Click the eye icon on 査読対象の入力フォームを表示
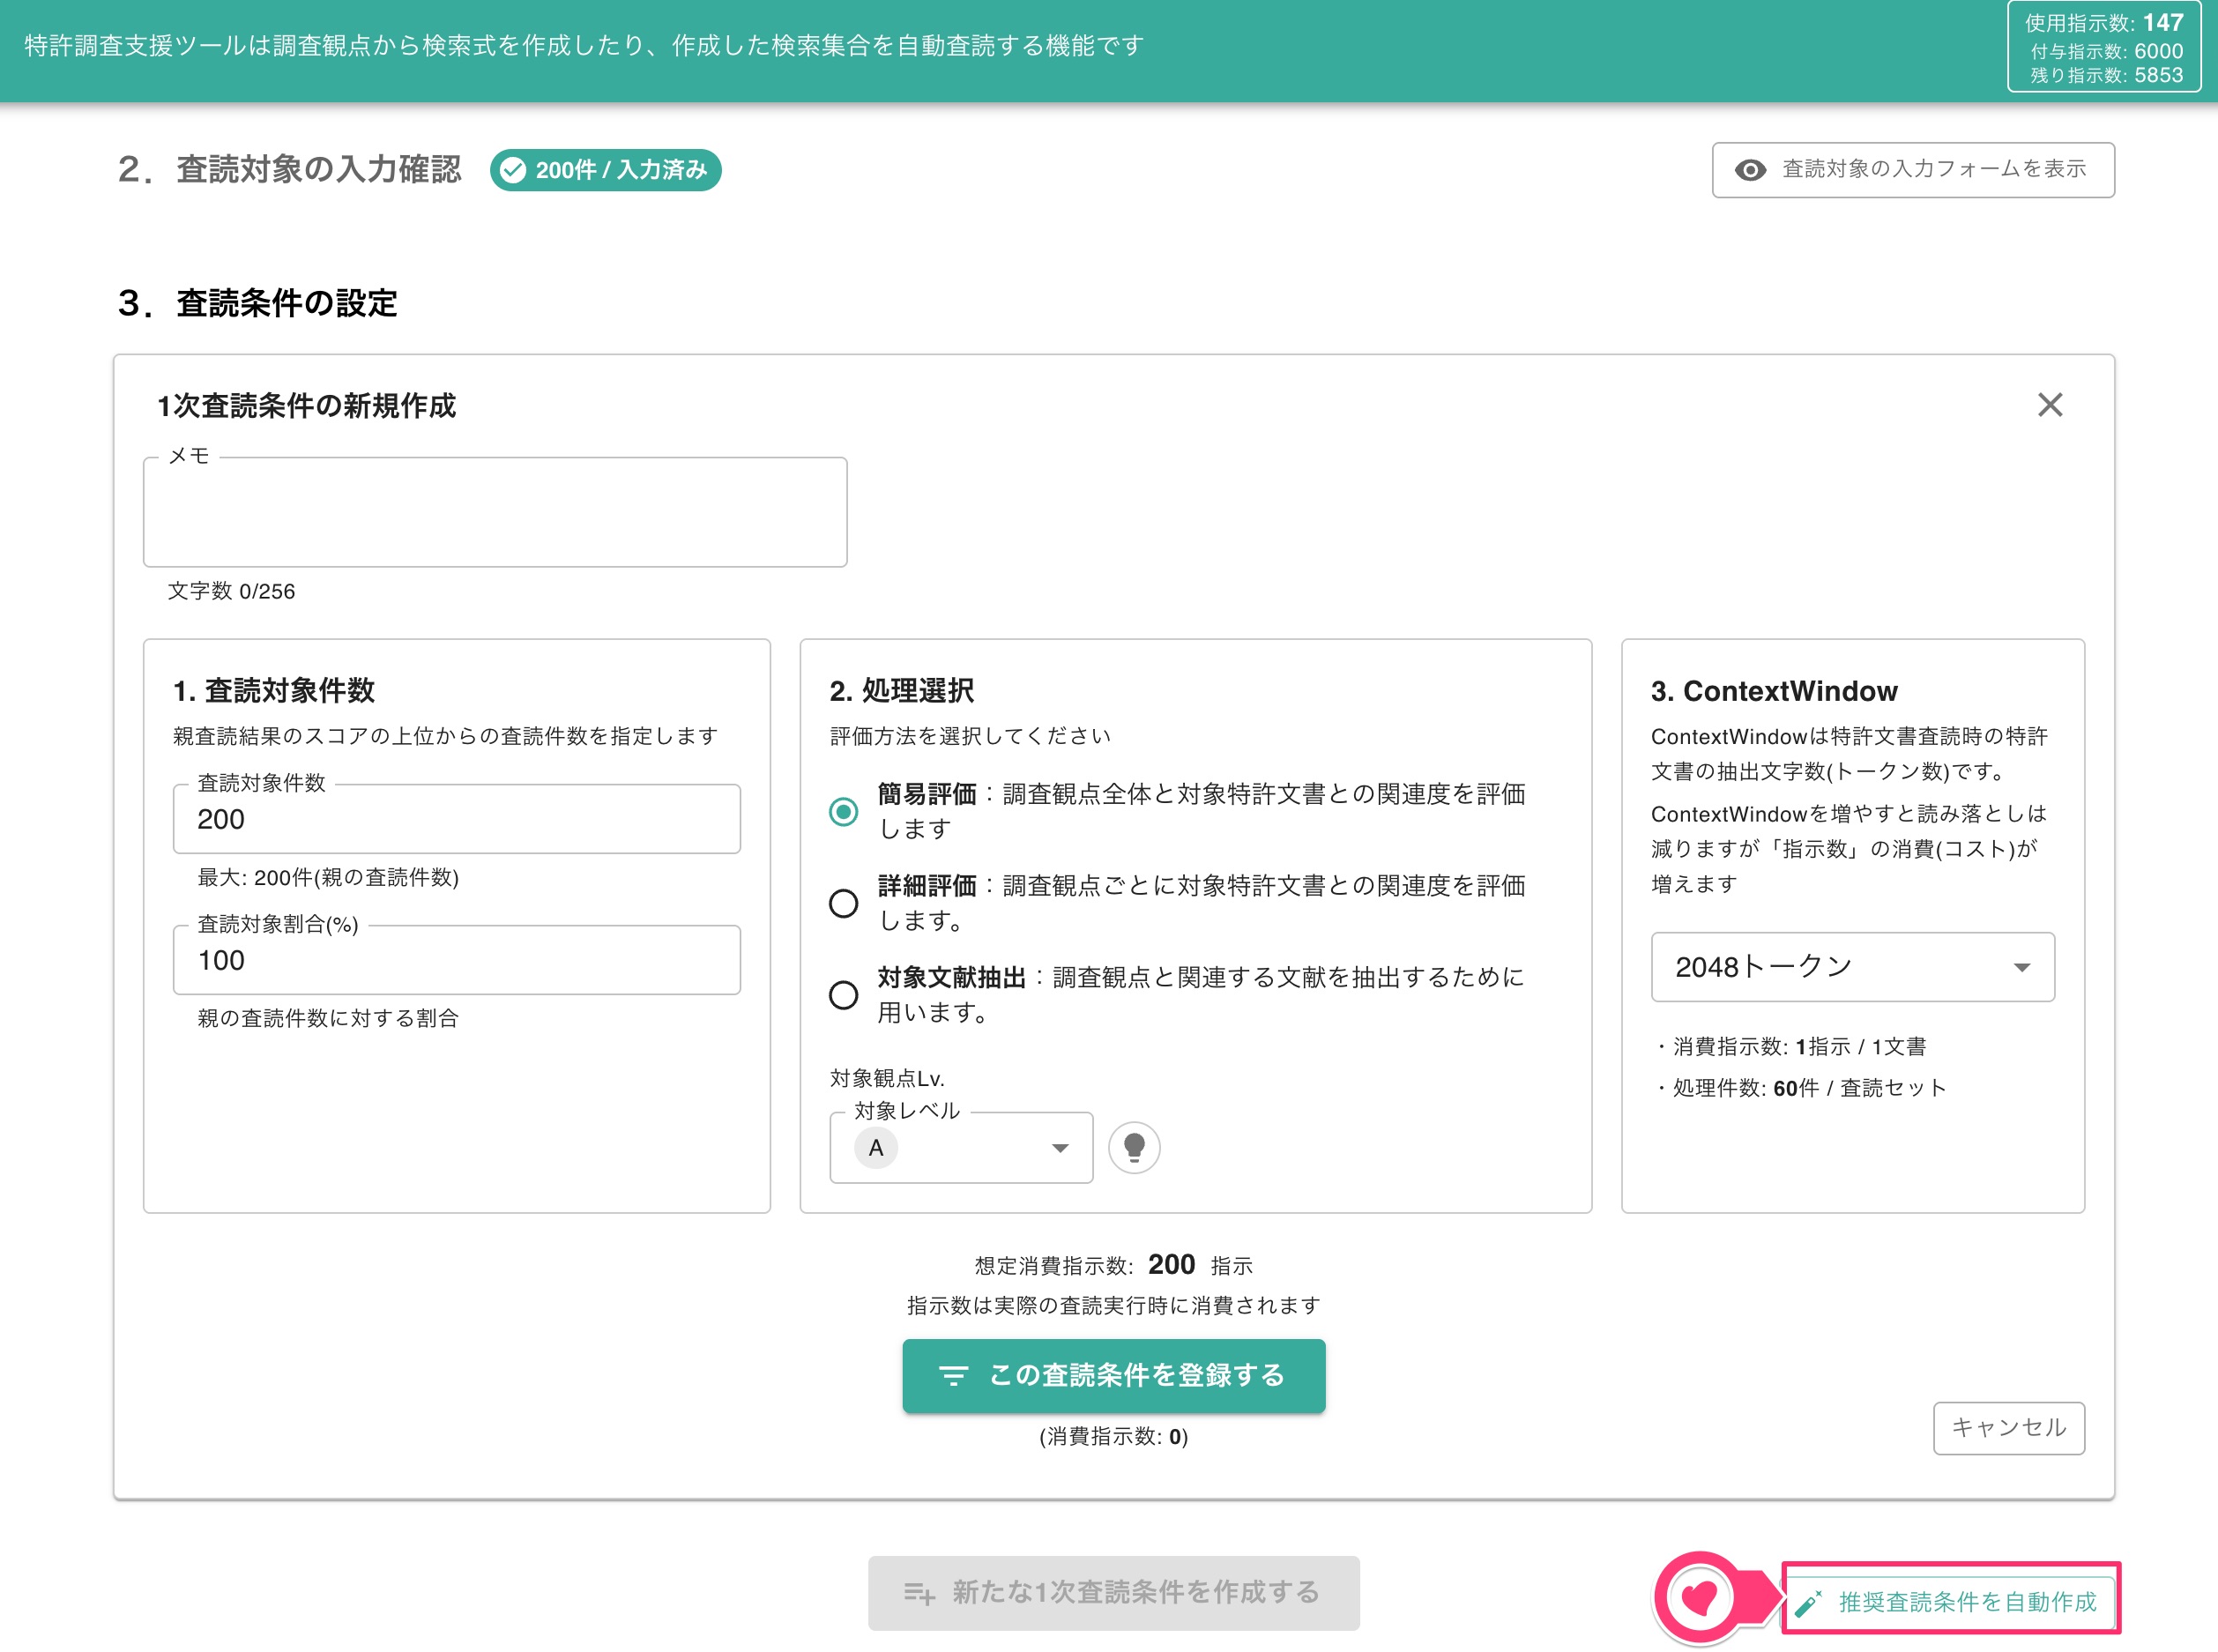Viewport: 2218px width, 1652px height. coord(1750,170)
